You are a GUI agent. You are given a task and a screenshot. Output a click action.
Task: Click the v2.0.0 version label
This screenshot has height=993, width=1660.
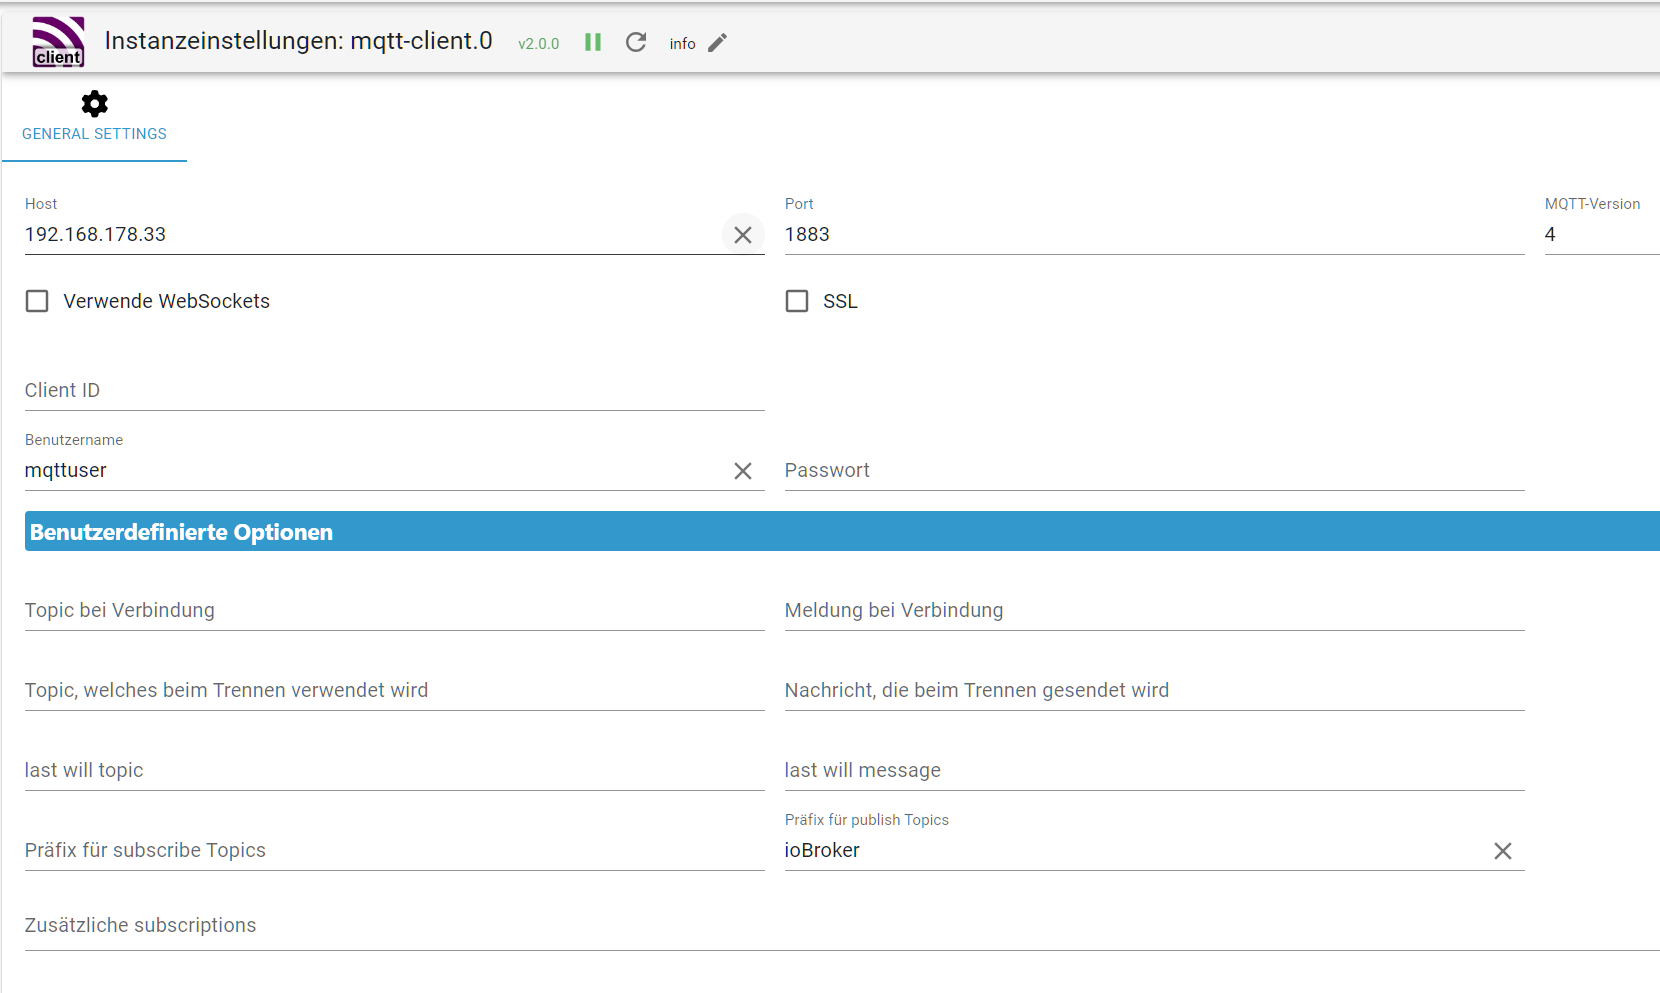coord(539,43)
